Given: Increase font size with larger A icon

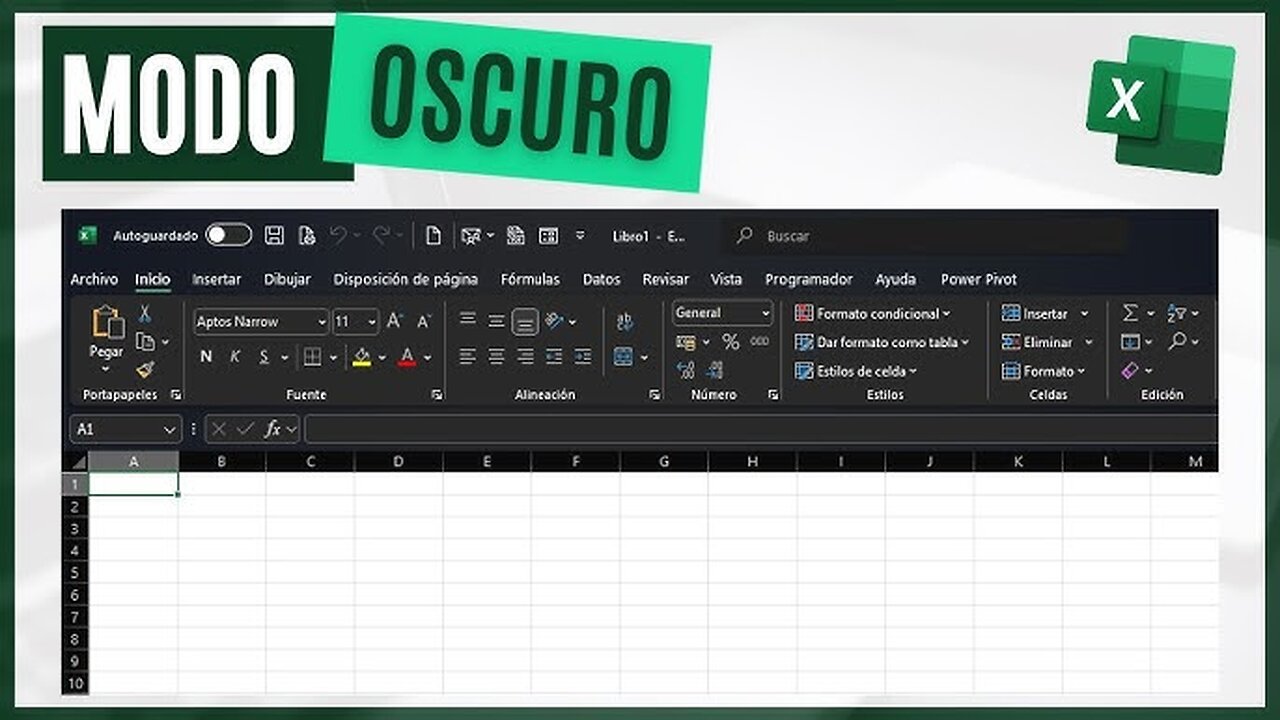Looking at the screenshot, I should (x=395, y=321).
